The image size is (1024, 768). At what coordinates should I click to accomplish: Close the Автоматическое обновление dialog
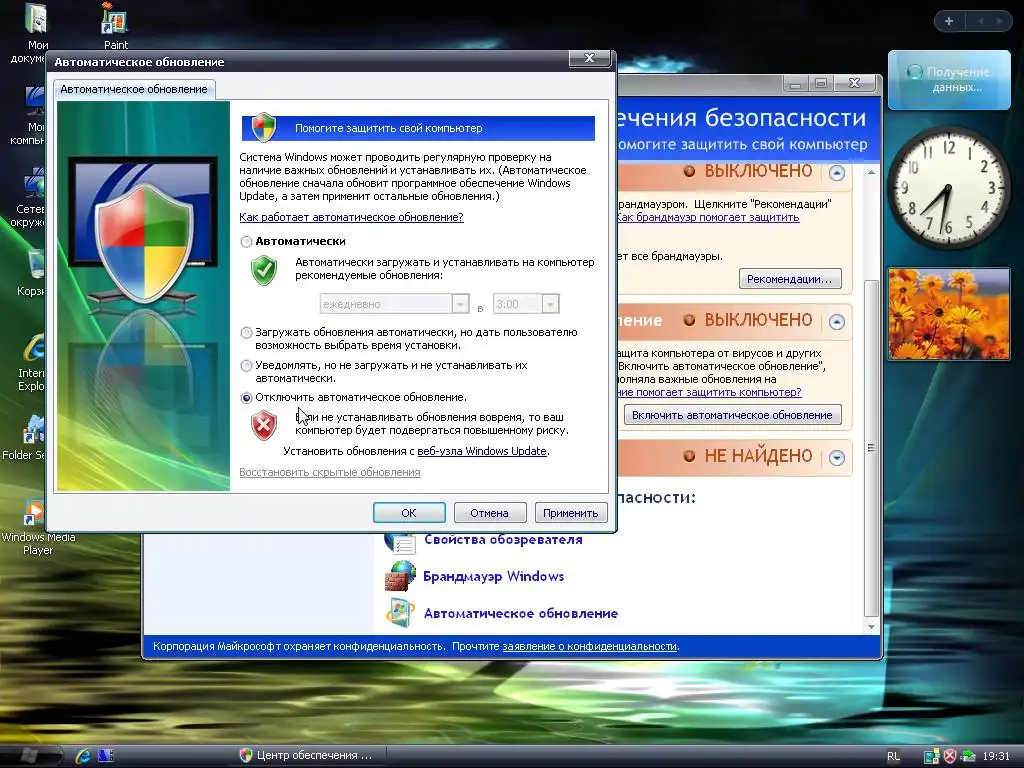(x=589, y=58)
